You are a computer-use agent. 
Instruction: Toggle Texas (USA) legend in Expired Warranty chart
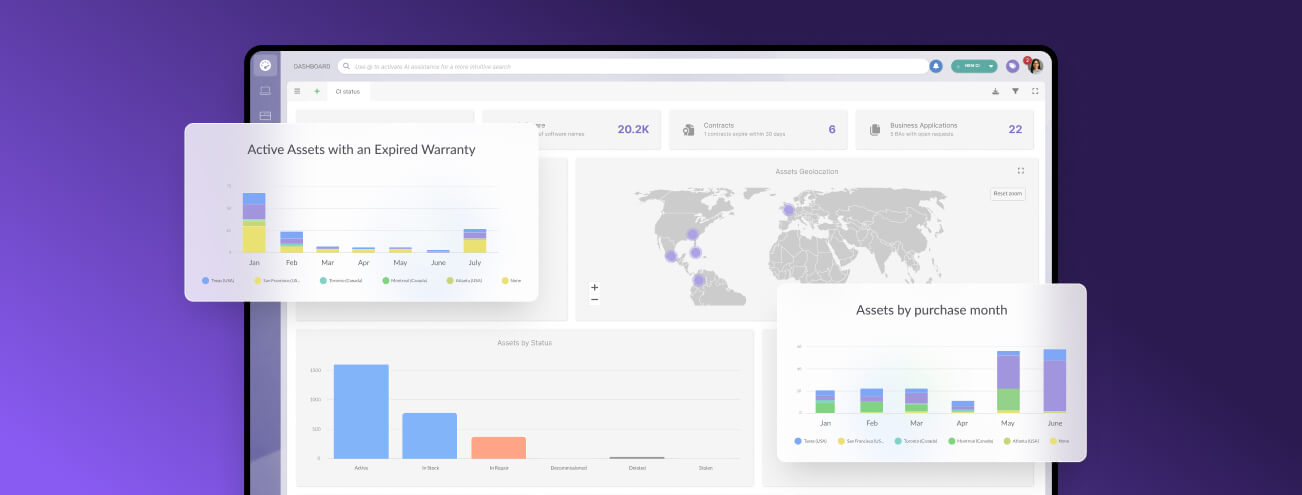pyautogui.click(x=219, y=281)
